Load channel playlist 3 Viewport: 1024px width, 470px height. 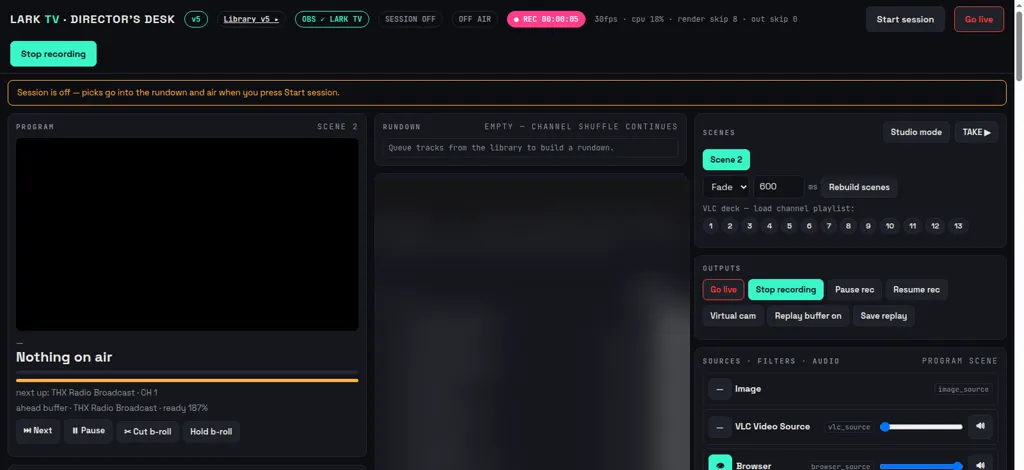(x=750, y=226)
